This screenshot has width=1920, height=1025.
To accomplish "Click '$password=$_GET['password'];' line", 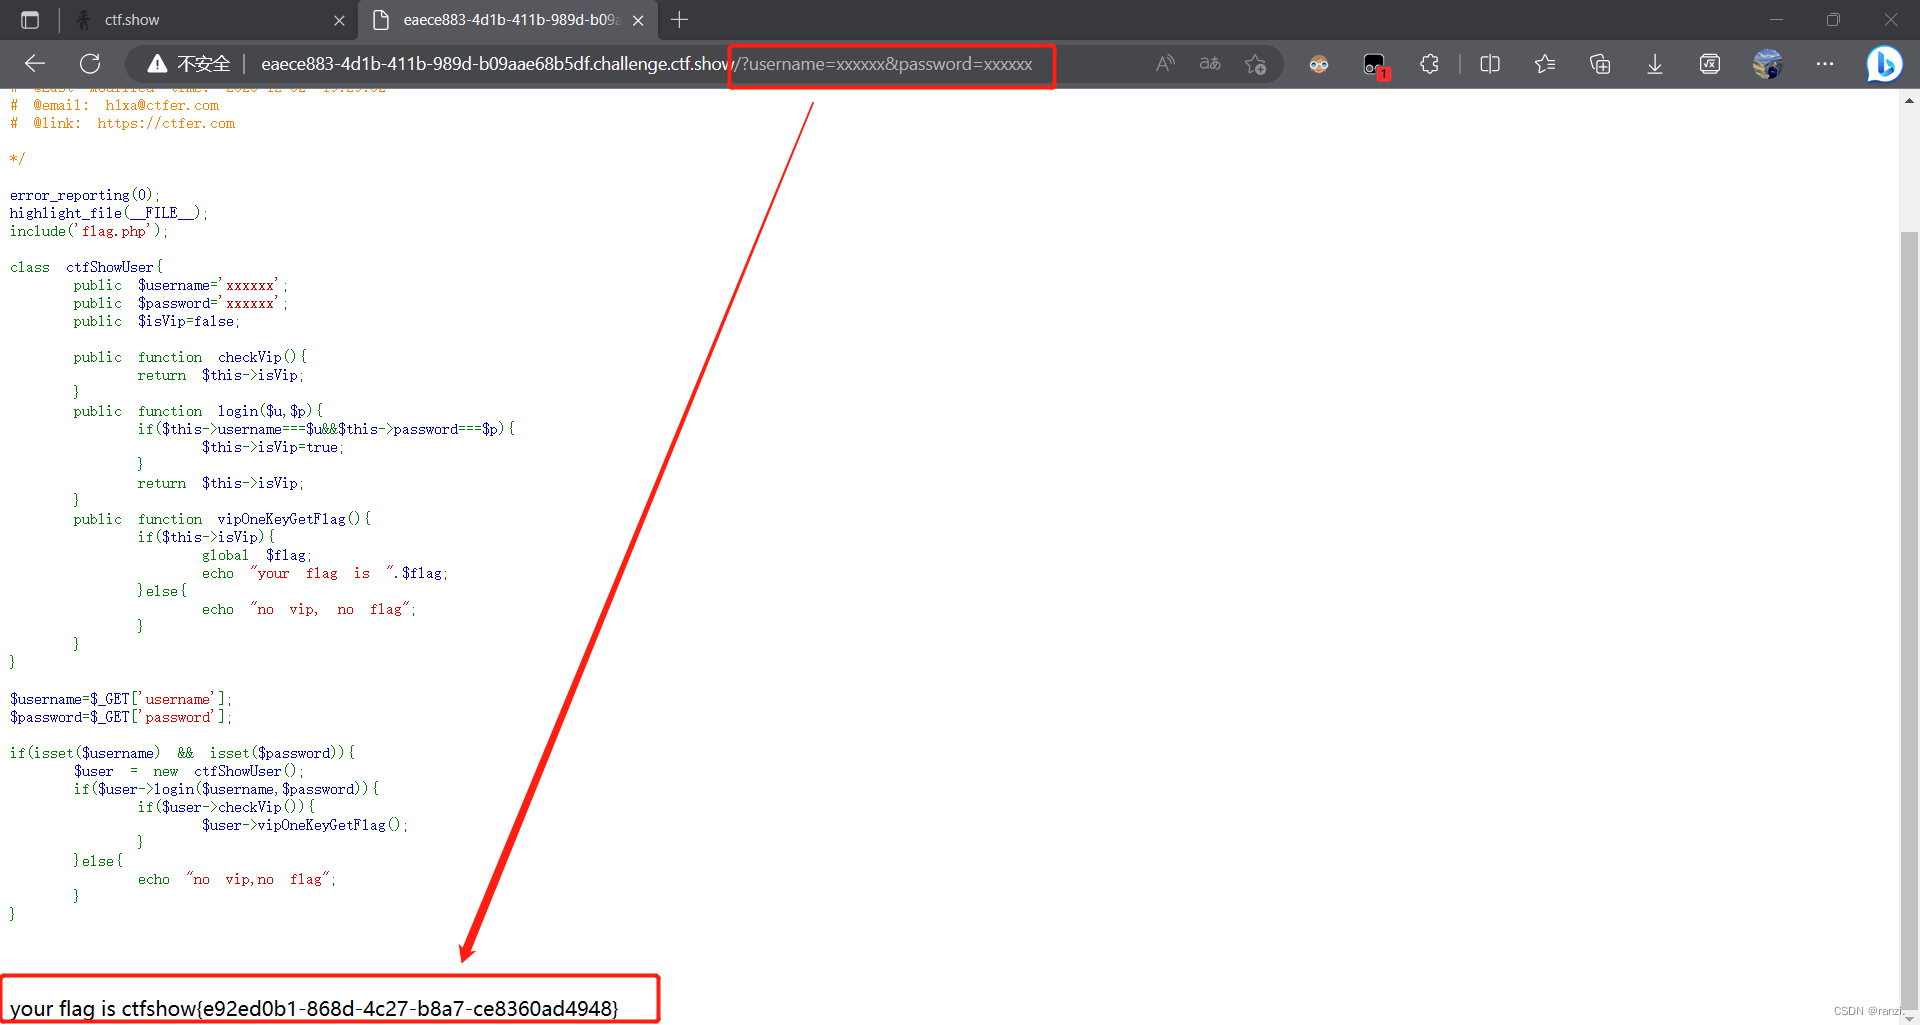I will pos(120,717).
